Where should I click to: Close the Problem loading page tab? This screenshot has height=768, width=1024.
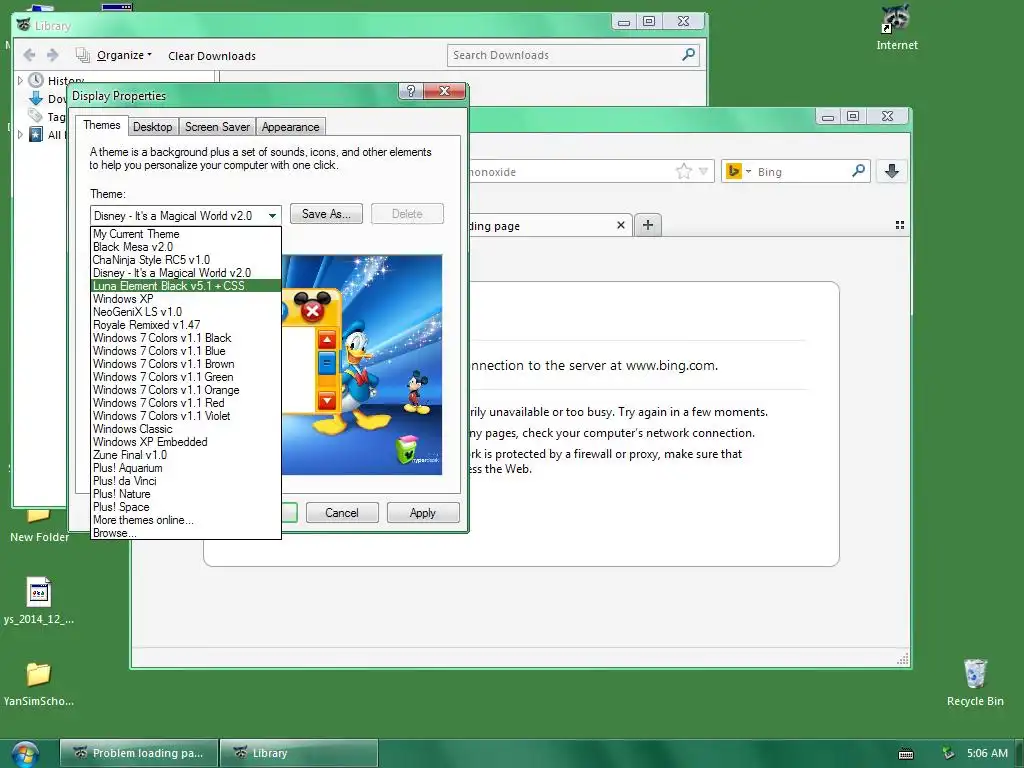pos(620,225)
